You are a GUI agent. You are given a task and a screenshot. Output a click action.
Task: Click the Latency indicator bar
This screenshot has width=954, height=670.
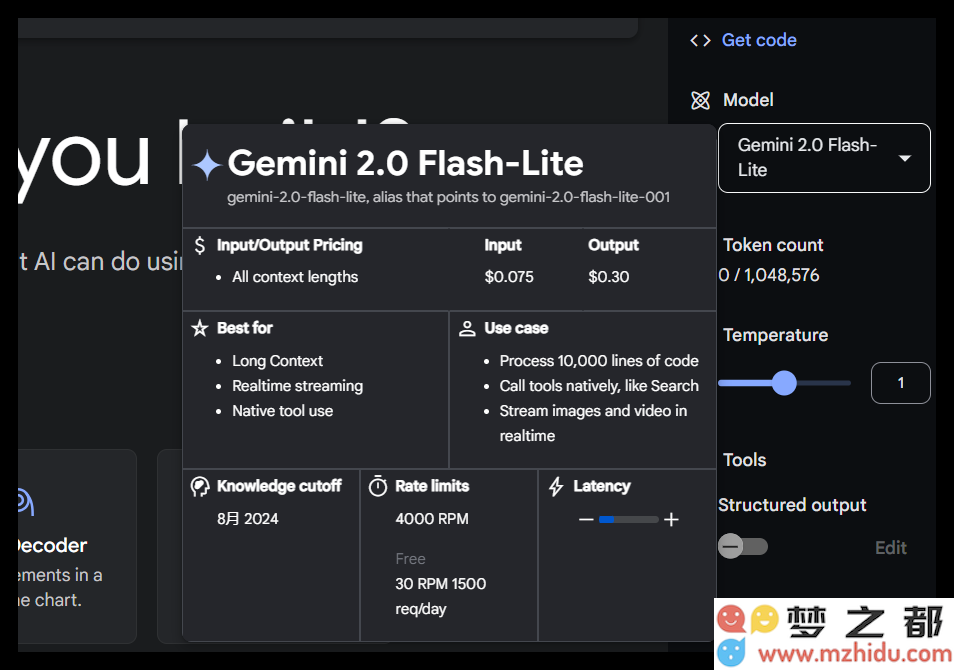coord(628,520)
